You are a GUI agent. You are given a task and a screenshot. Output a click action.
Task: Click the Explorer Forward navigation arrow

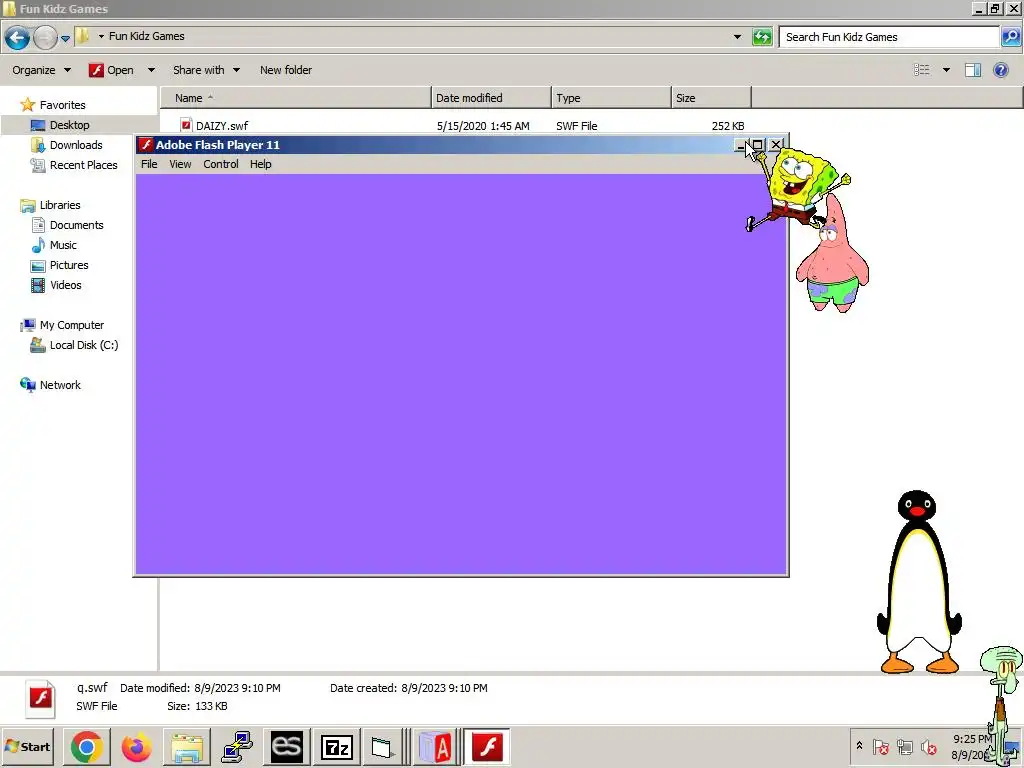coord(45,37)
